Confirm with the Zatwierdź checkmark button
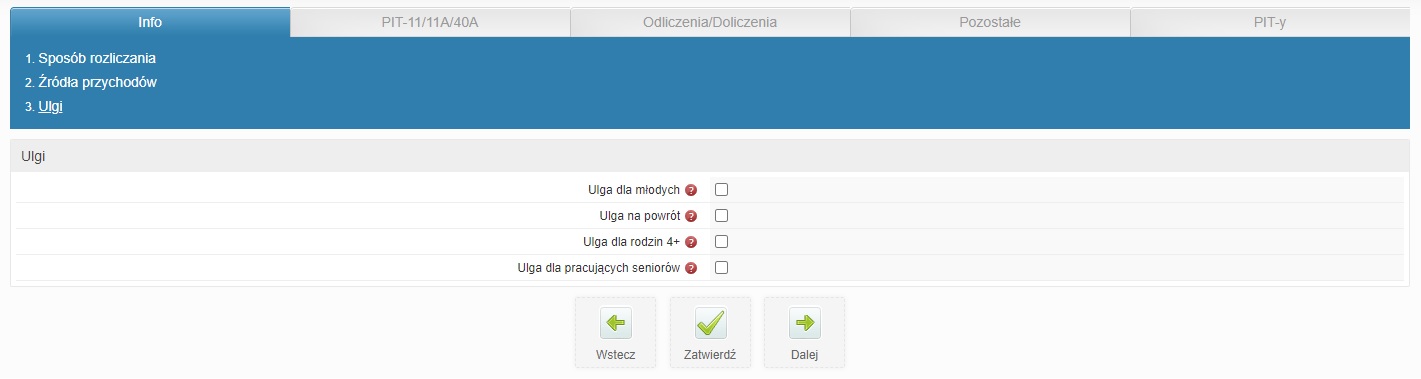 [x=710, y=332]
